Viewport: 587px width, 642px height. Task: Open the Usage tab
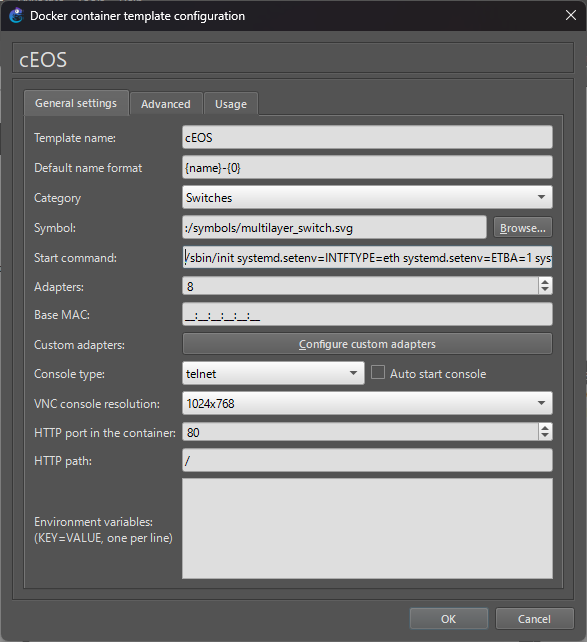(x=231, y=104)
